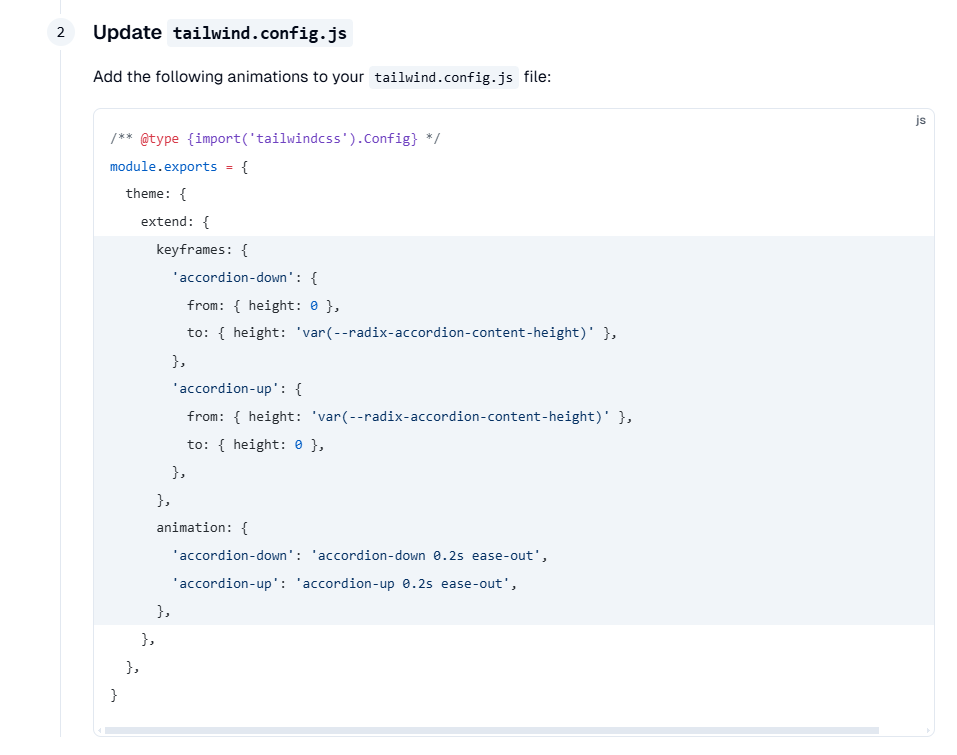
Task: Click 'tailwind.config.js' code in the step heading
Action: tap(259, 33)
